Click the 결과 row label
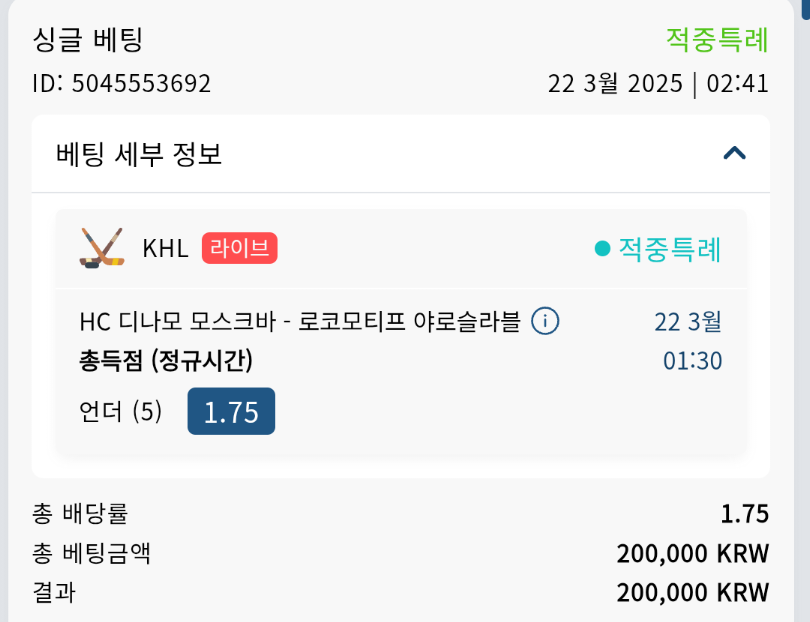This screenshot has width=810, height=622. pos(54,592)
